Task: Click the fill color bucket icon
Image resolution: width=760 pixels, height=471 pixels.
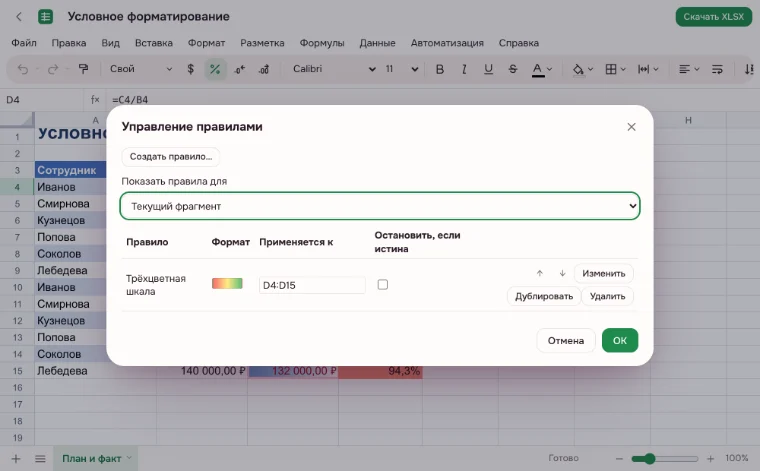Action: point(578,69)
